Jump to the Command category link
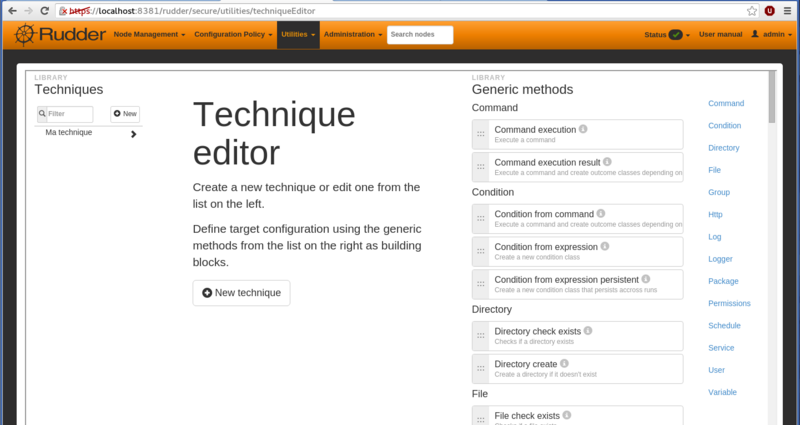This screenshot has height=425, width=800. 726,104
